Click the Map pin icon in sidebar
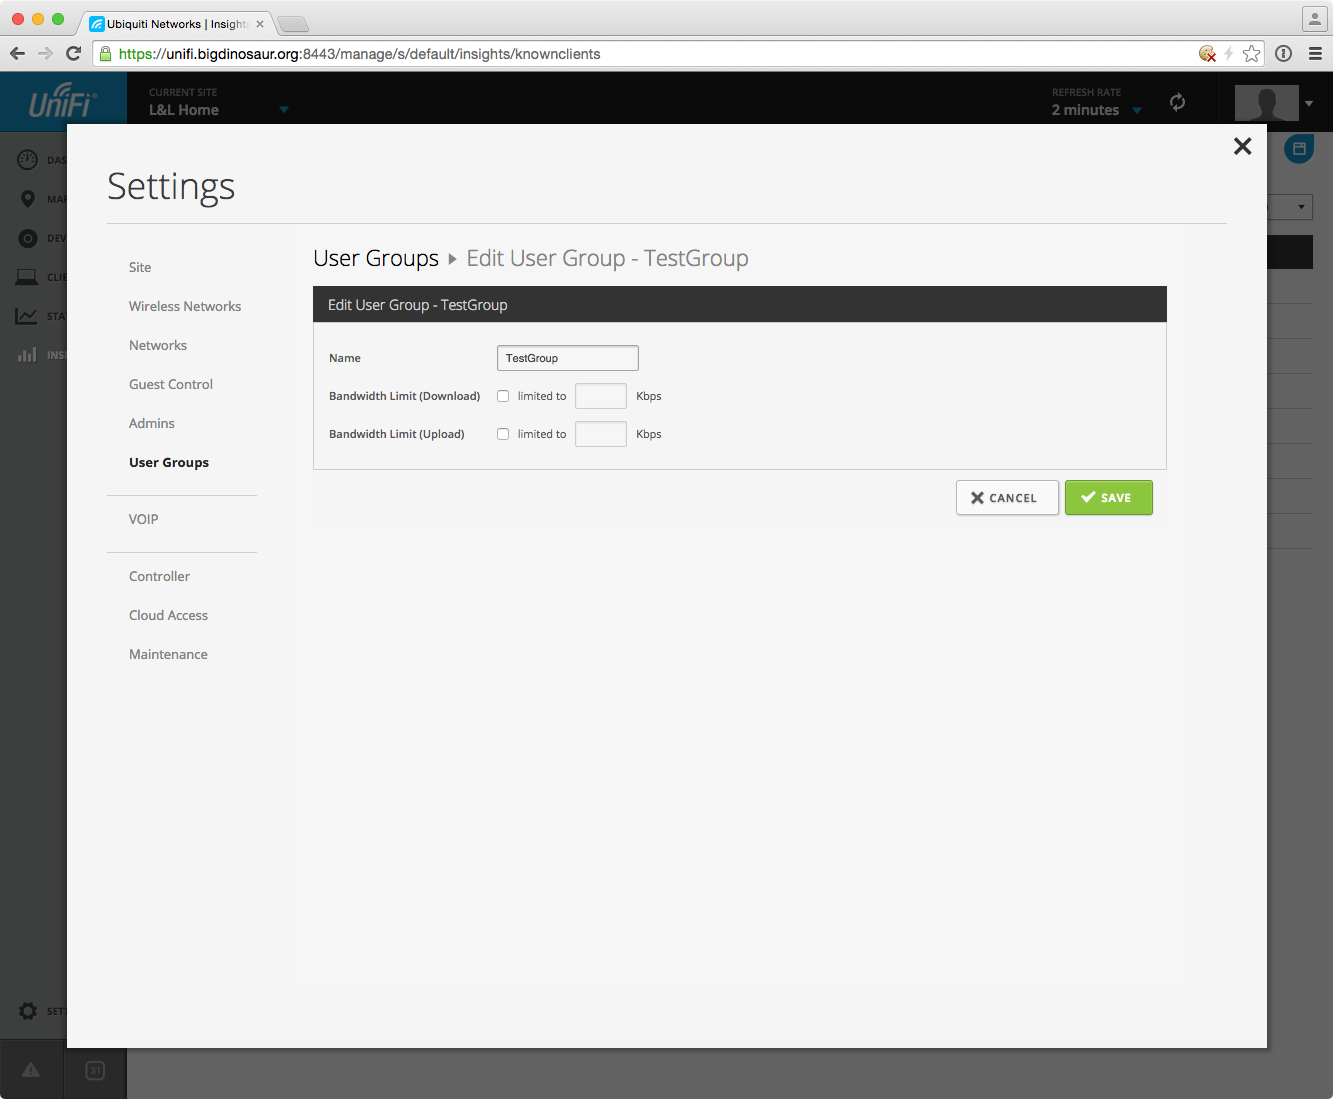The height and width of the screenshot is (1099, 1333). click(x=28, y=199)
